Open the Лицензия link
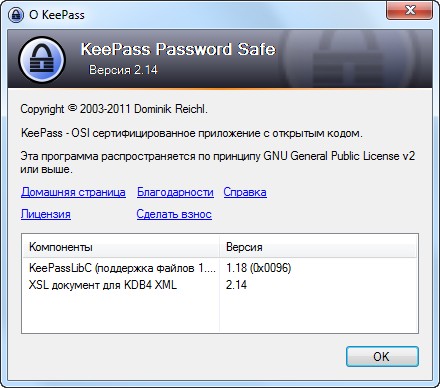Image resolution: width=440 pixels, height=388 pixels. coord(46,214)
